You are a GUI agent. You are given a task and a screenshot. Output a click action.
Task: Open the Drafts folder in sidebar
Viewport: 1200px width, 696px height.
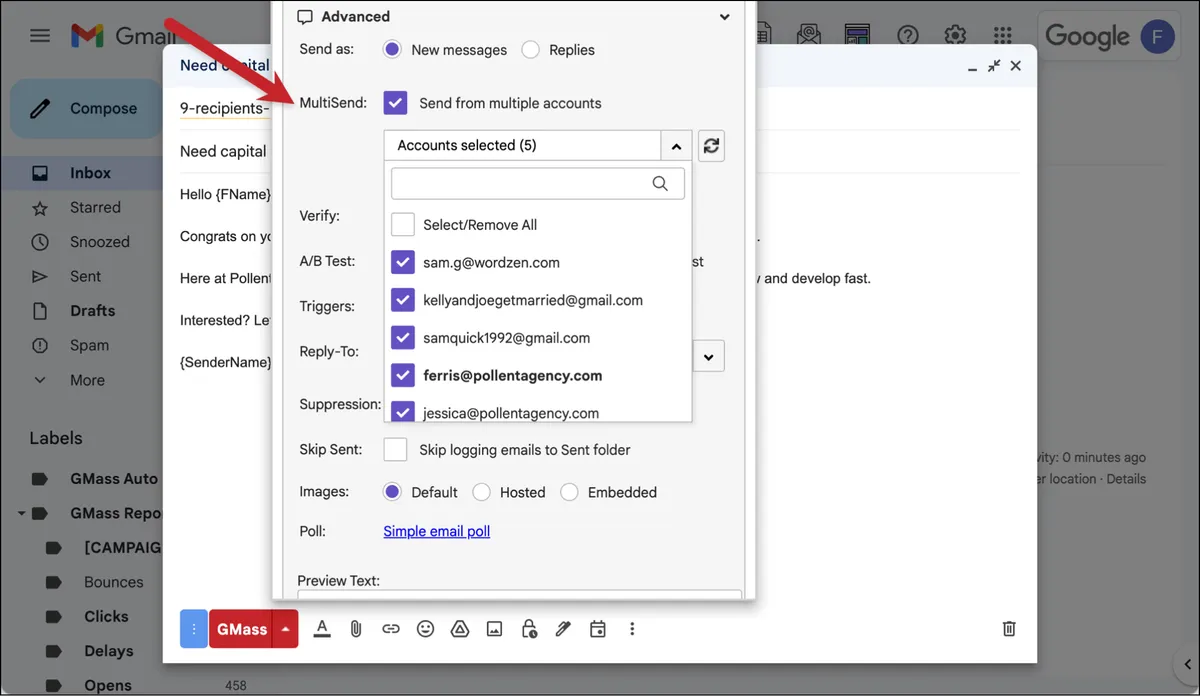pos(93,311)
